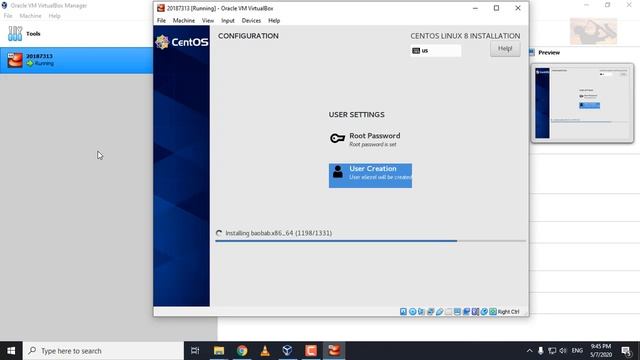Open VLC media player from taskbar
Image resolution: width=640 pixels, height=360 pixels.
pos(265,351)
